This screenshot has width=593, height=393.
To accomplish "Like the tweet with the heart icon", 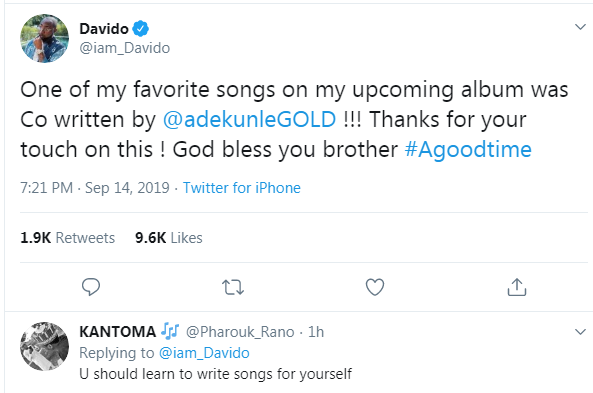I will pos(375,287).
